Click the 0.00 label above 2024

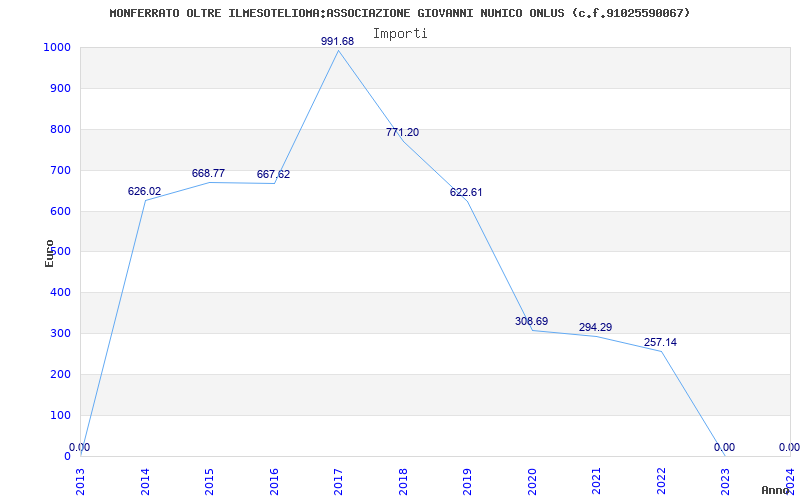click(789, 447)
